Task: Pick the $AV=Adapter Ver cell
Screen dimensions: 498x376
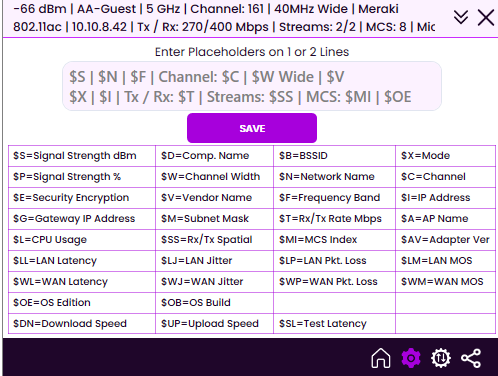Action: 445,240
